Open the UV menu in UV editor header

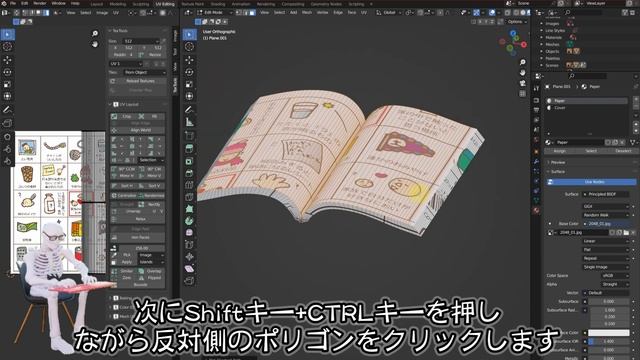116,13
